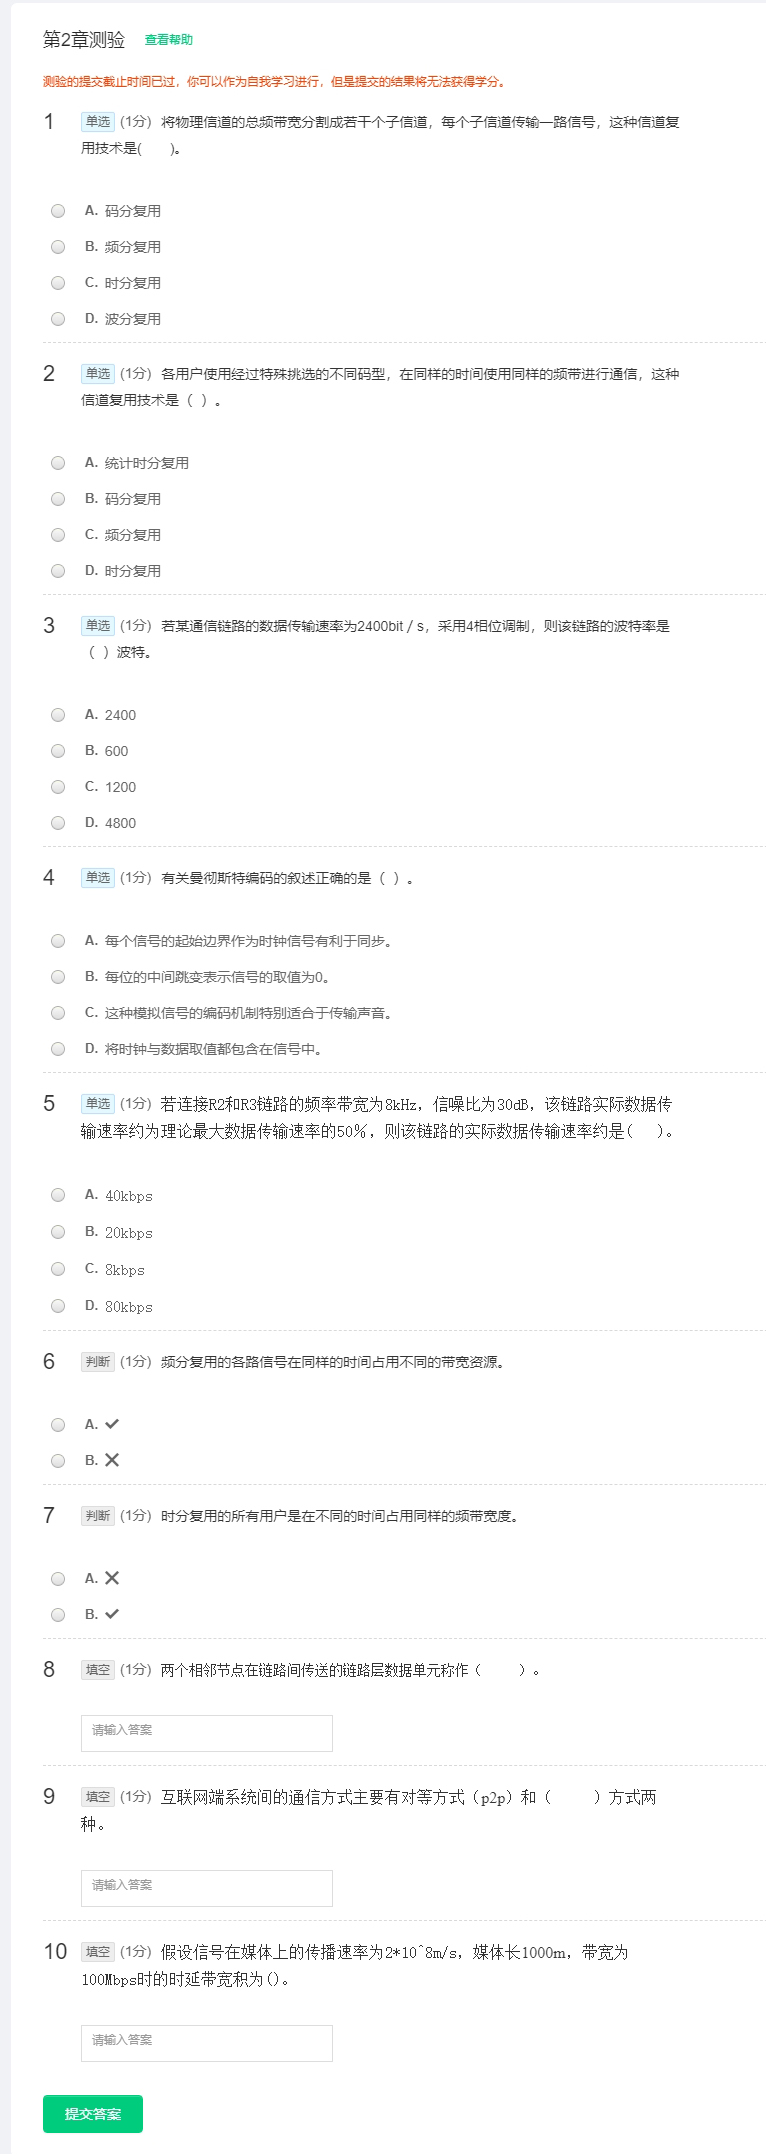The height and width of the screenshot is (2154, 766).
Task: Select the X mark option in question 7
Action: point(58,1579)
